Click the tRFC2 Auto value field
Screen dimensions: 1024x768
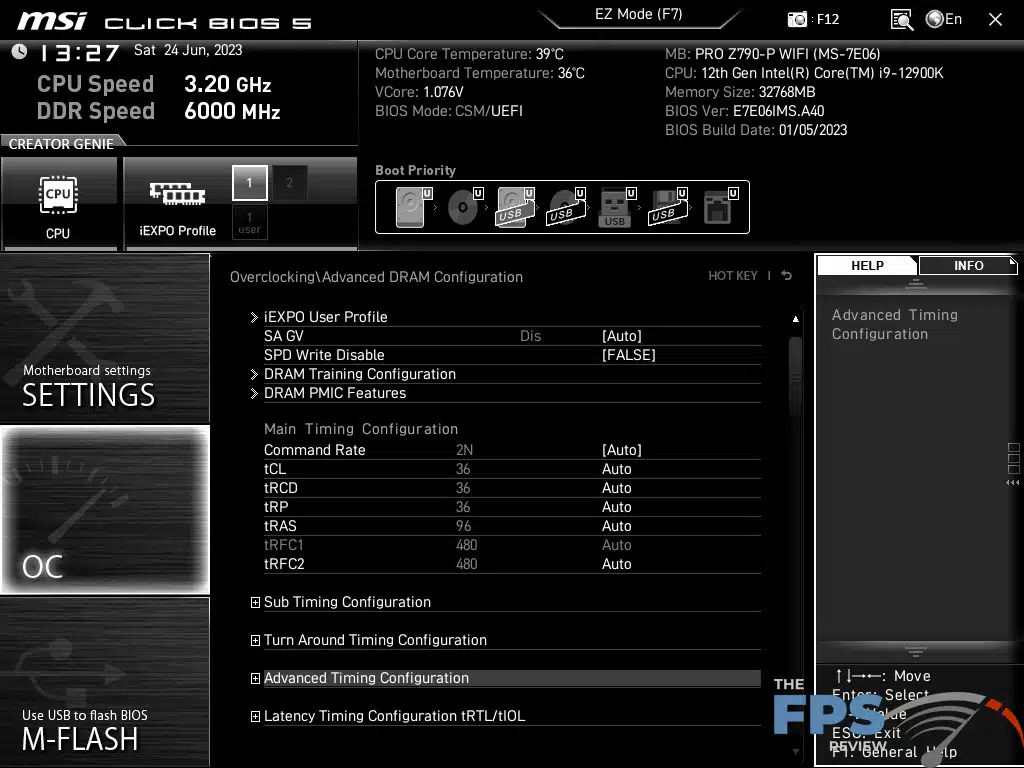coord(616,564)
